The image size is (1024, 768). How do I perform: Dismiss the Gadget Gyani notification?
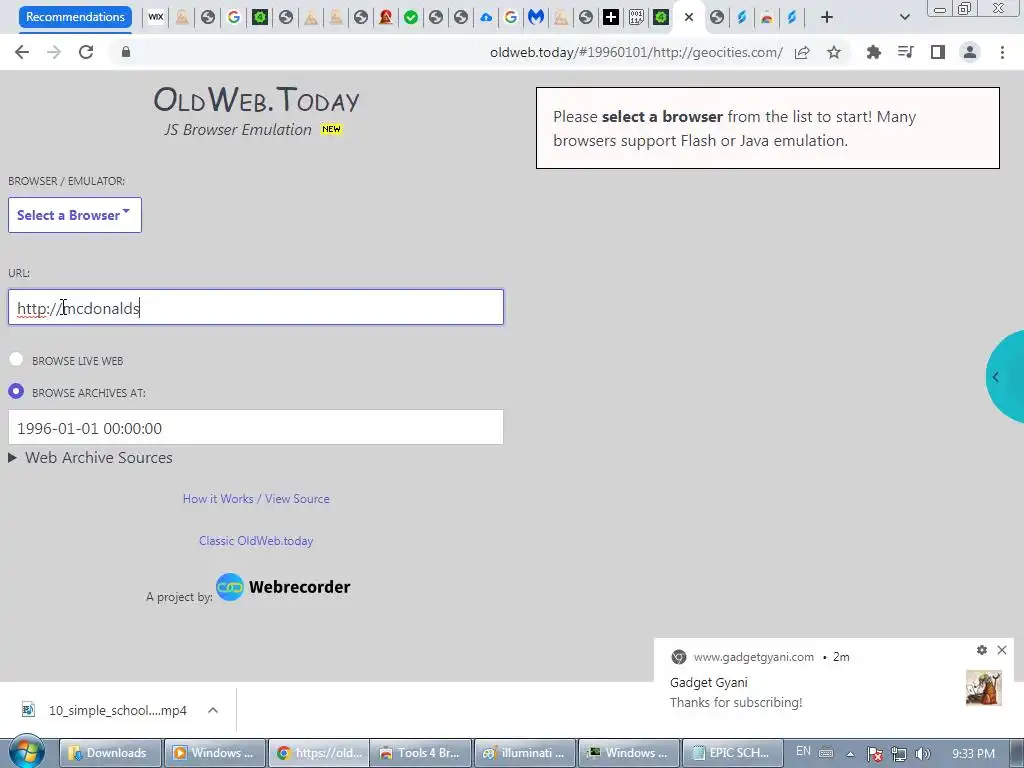click(x=1002, y=650)
